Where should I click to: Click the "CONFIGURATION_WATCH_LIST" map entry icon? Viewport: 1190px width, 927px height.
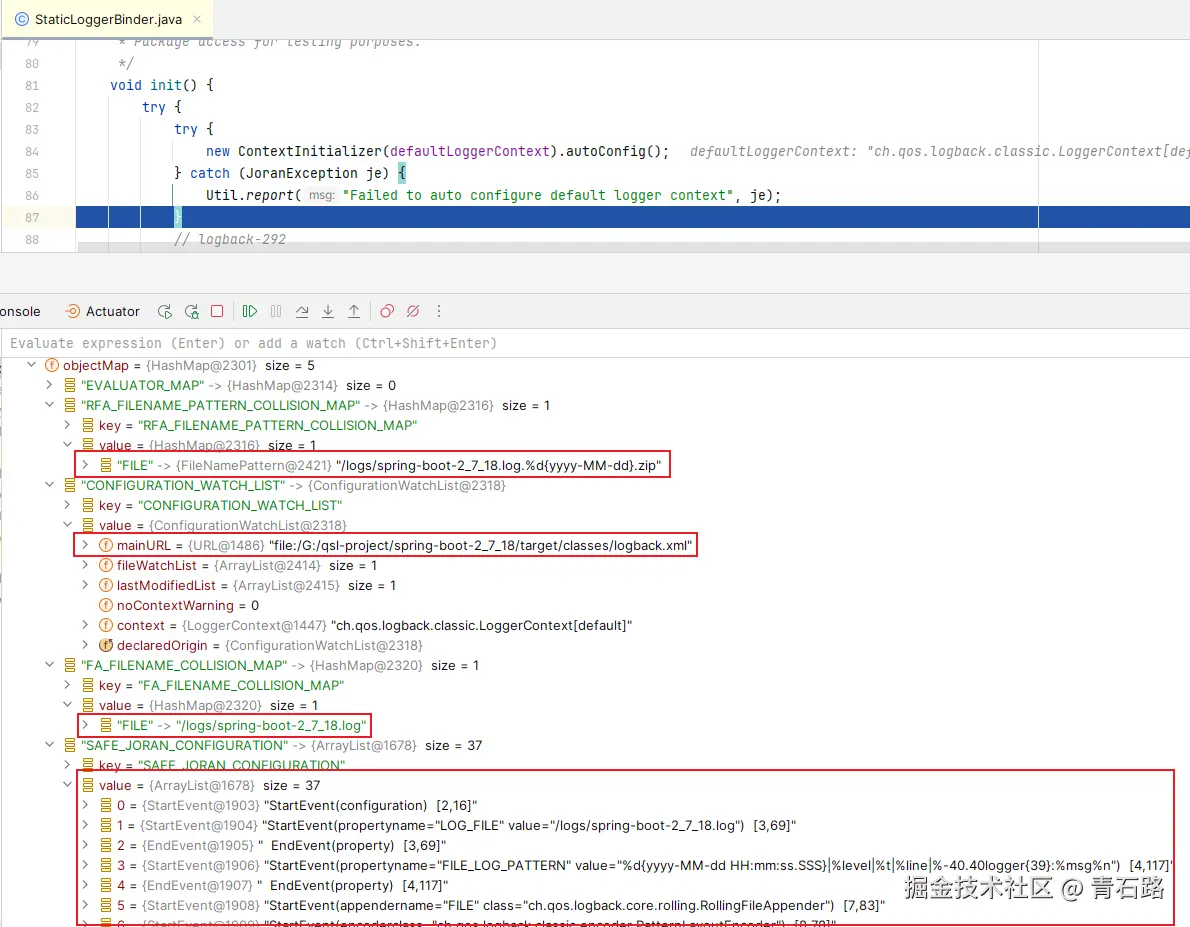point(70,485)
